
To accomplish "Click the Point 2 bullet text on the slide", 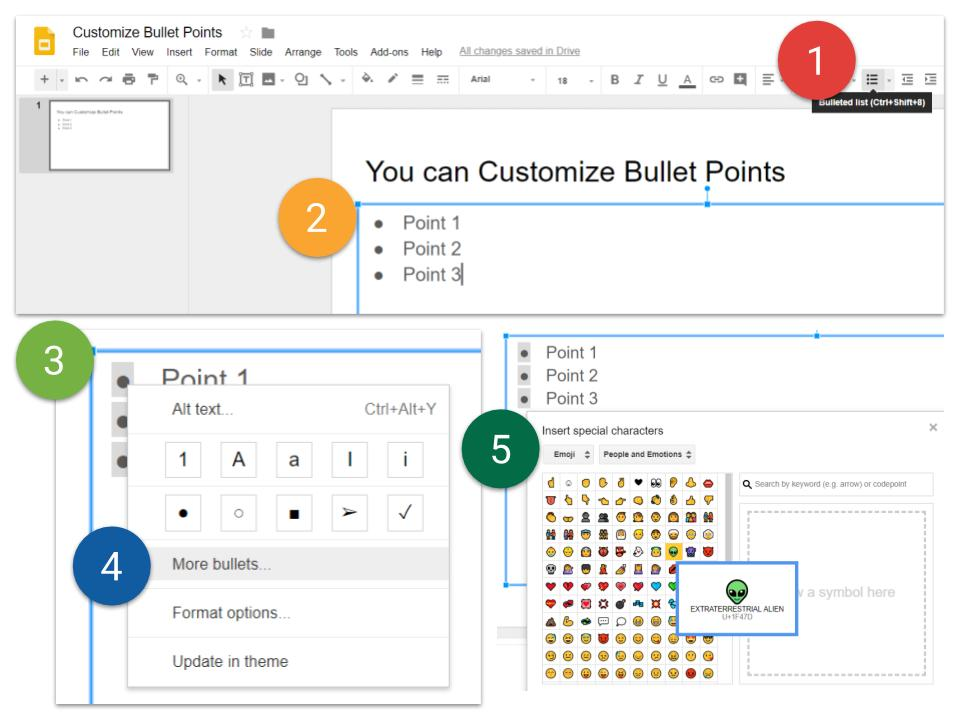I will pos(432,249).
